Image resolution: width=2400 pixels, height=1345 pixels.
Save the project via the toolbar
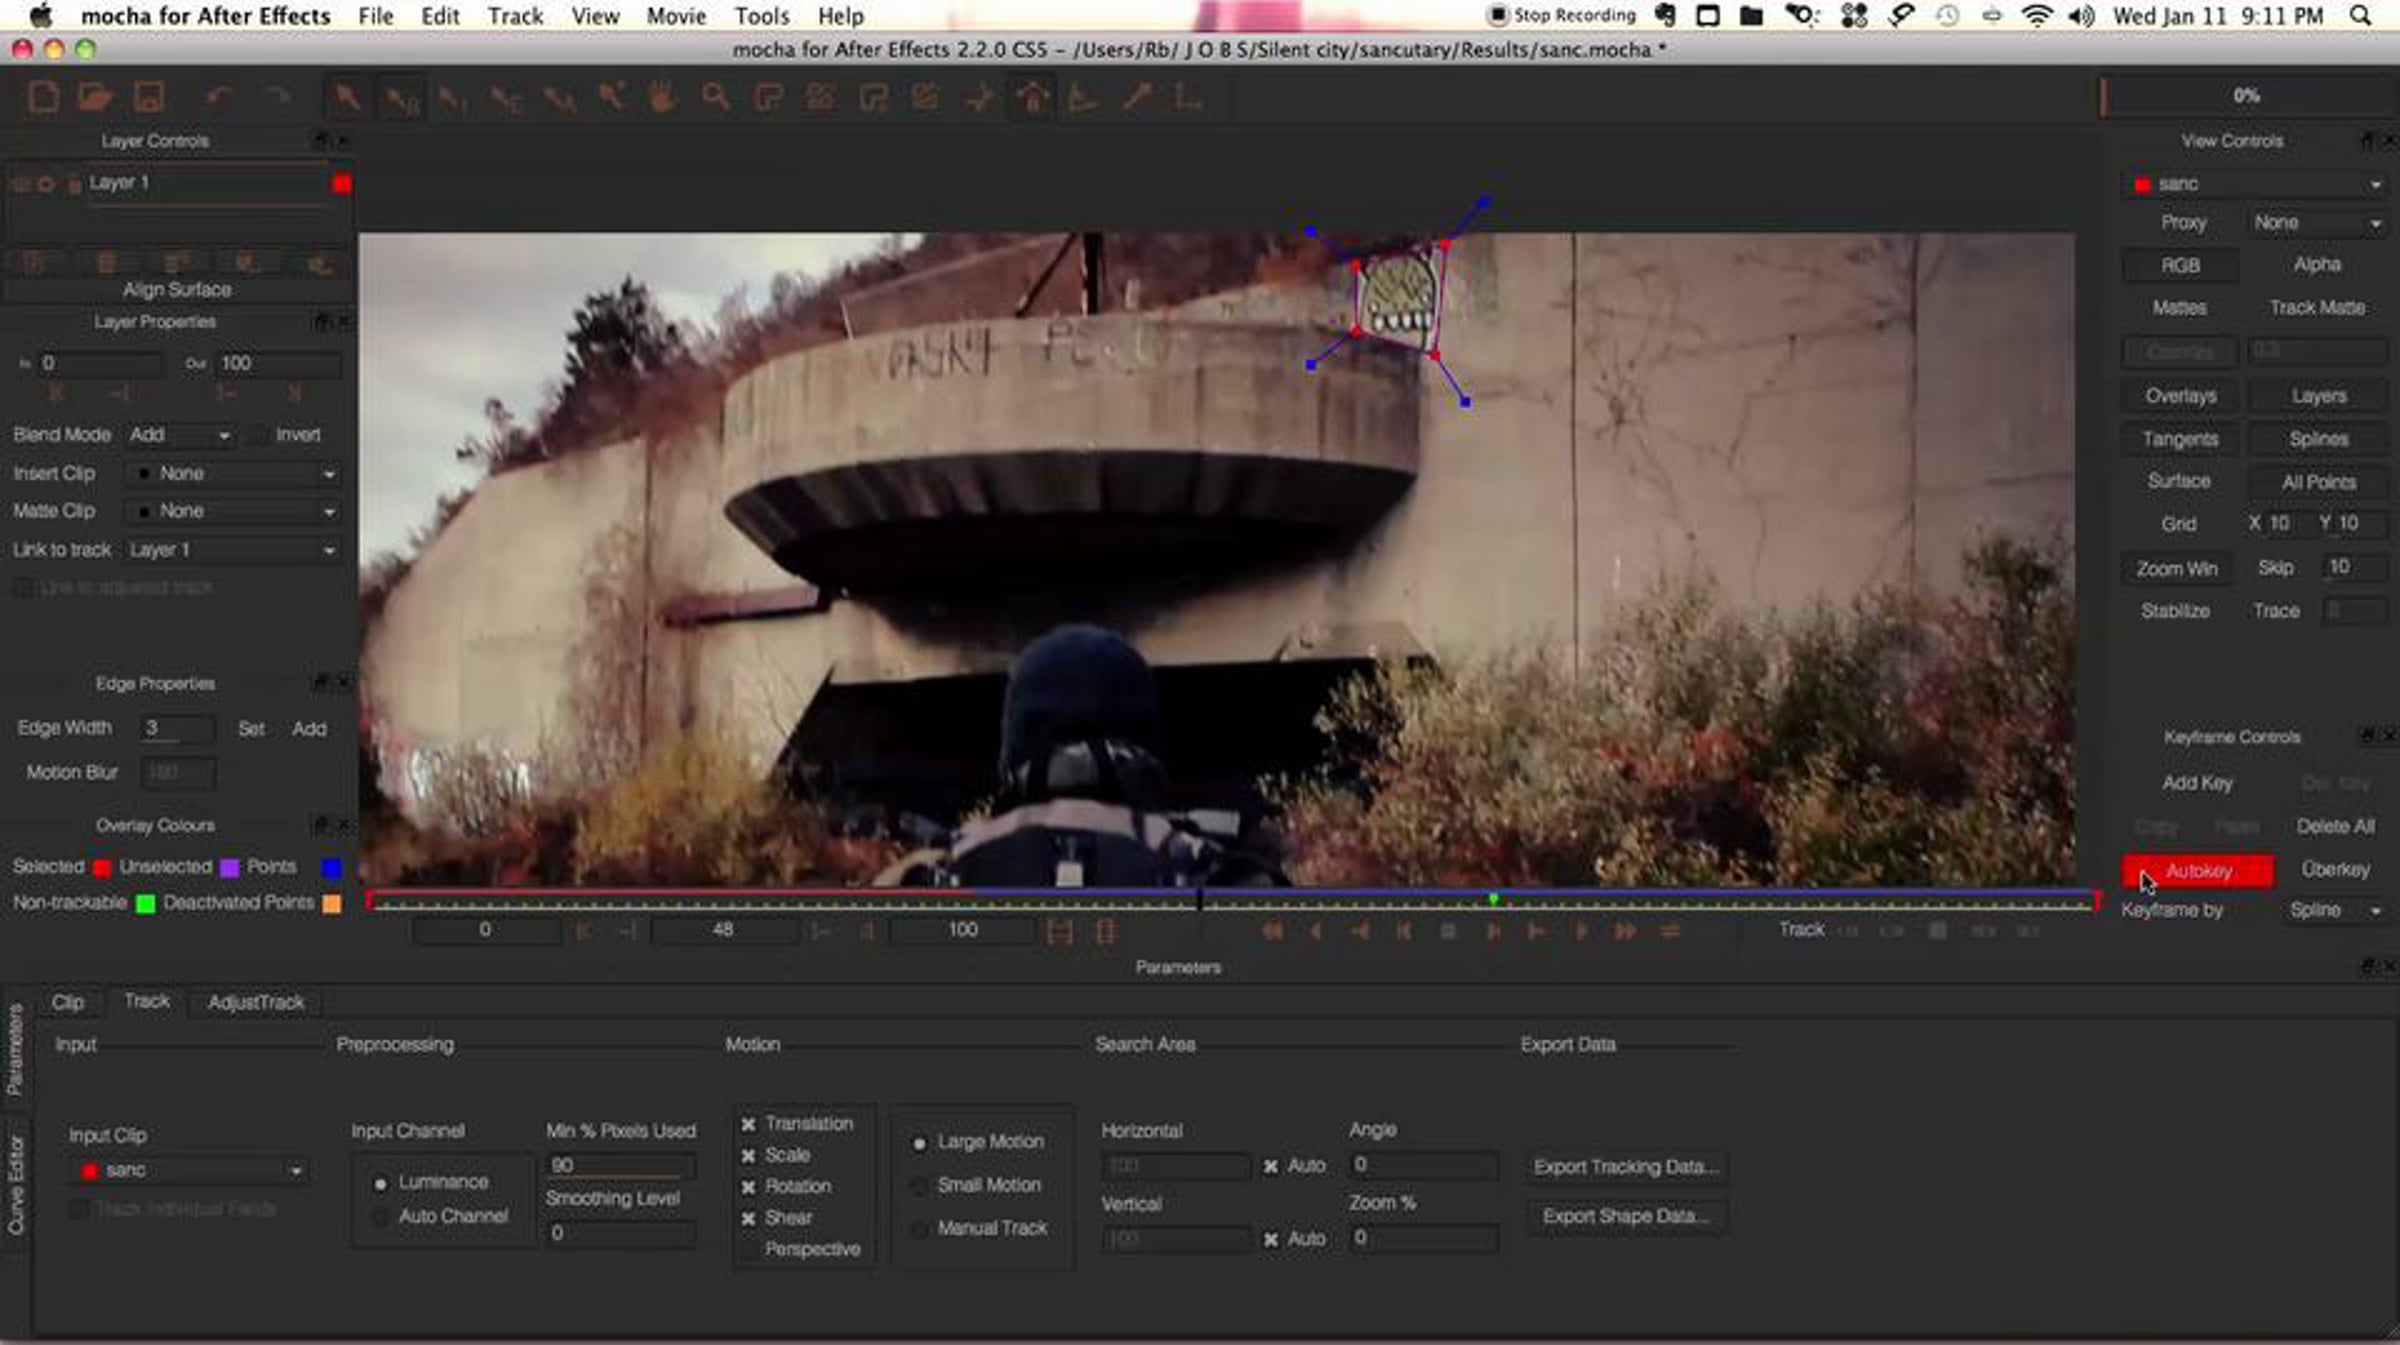(149, 98)
